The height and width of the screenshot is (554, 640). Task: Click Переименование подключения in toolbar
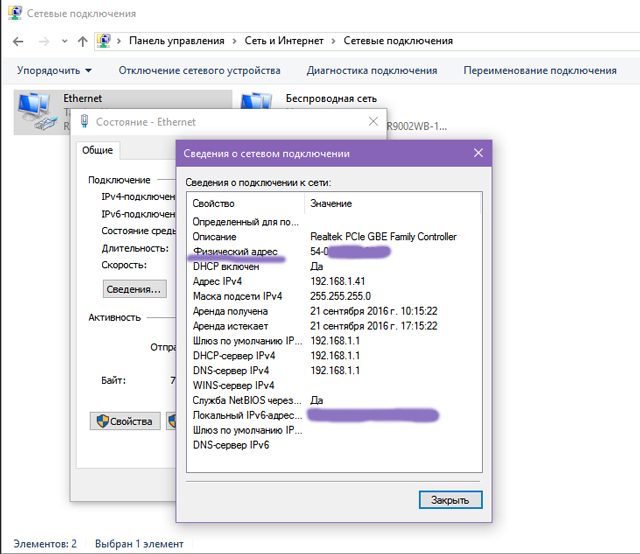point(540,71)
